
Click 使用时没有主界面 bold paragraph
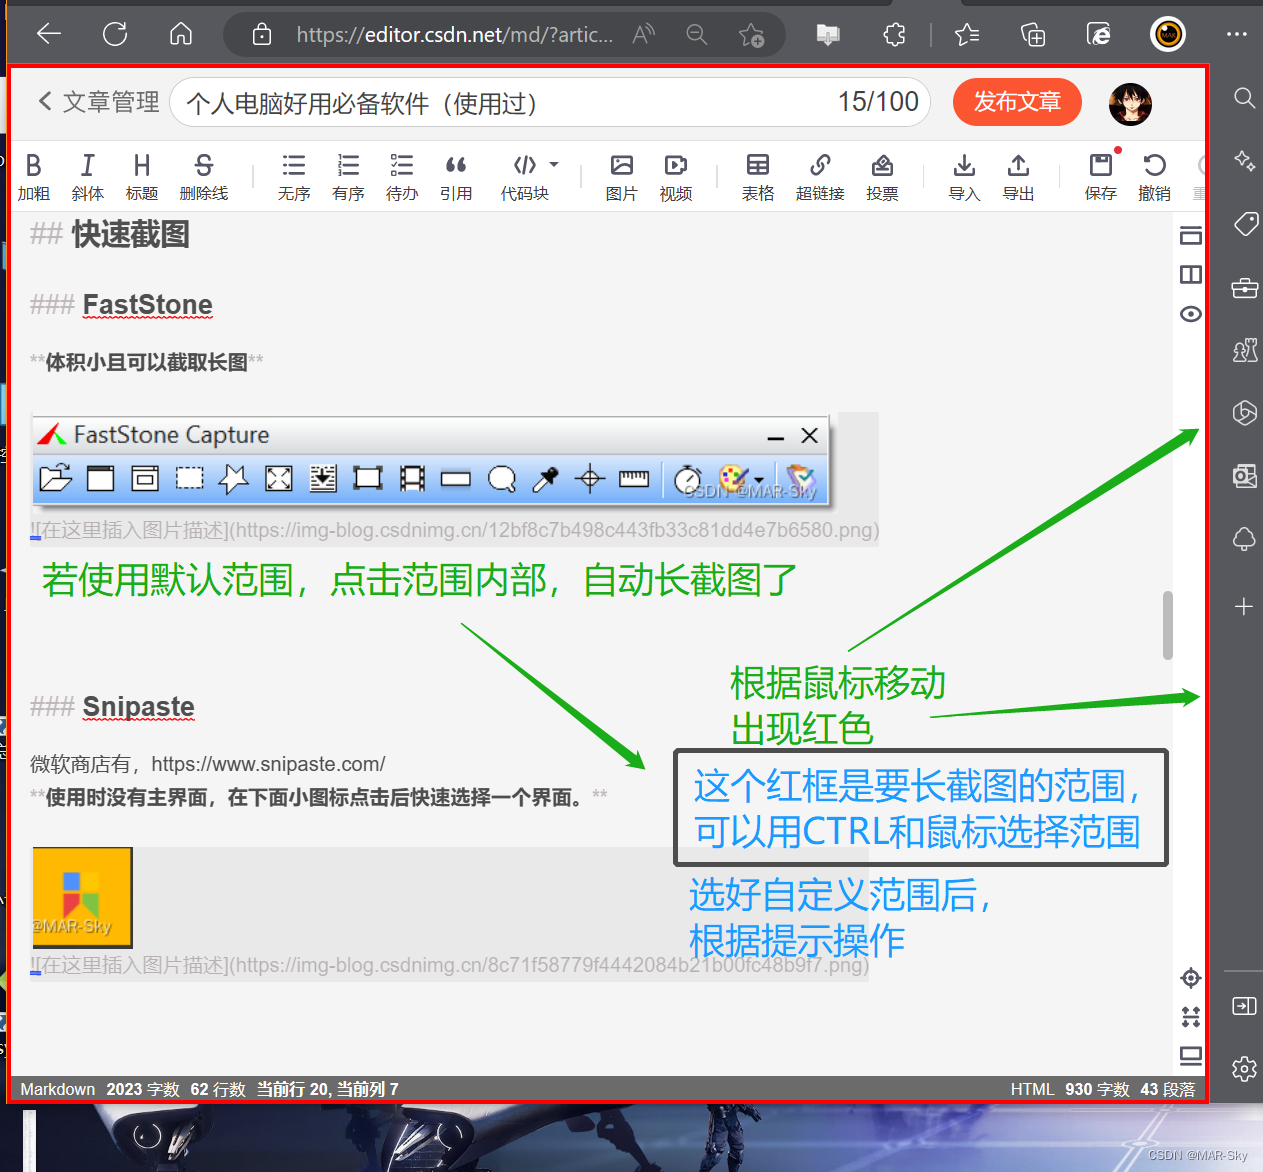point(318,797)
